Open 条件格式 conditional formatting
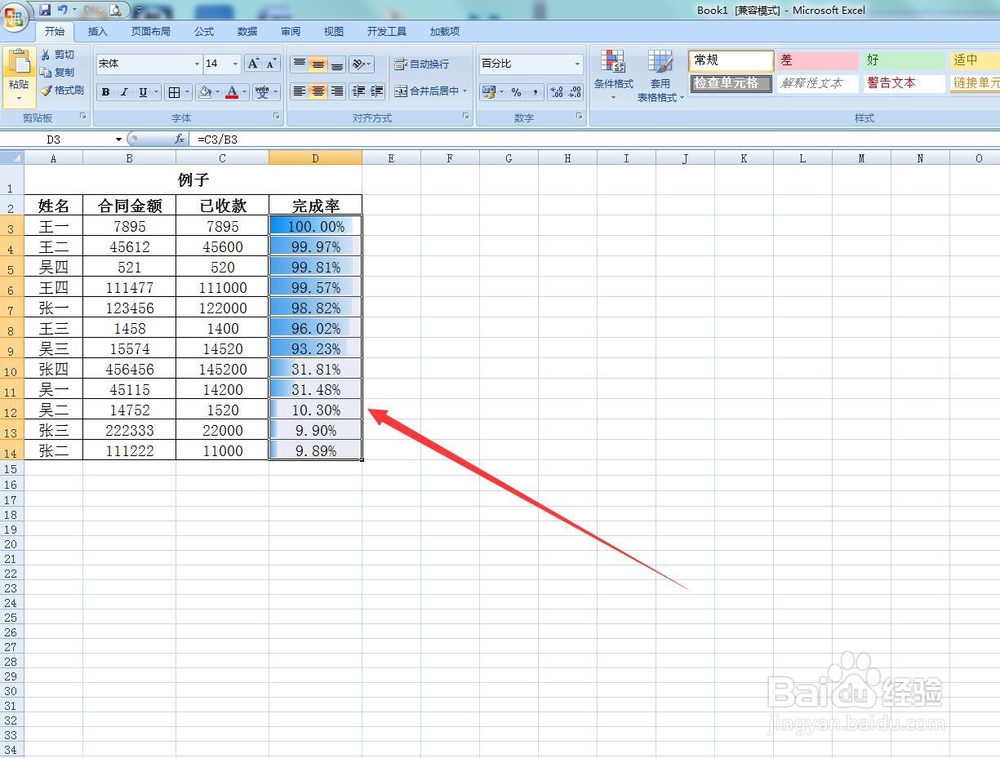Viewport: 1000px width, 758px height. 614,75
